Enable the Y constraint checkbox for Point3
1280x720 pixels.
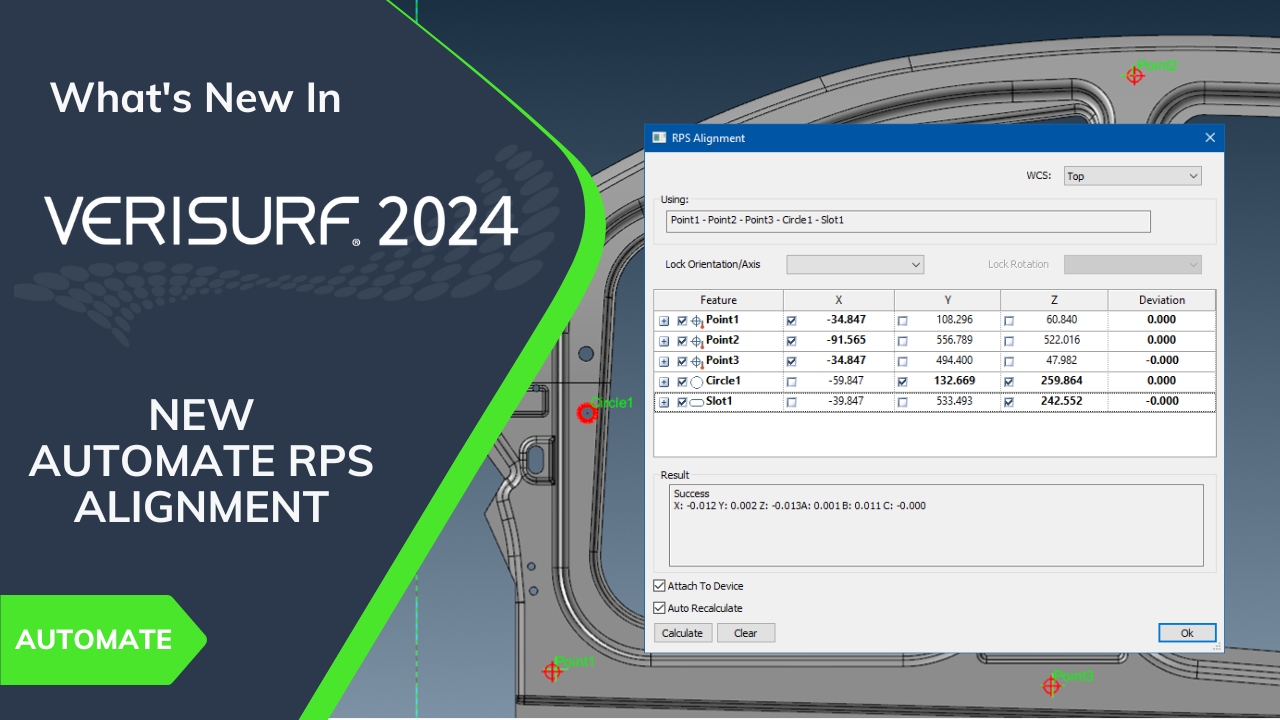click(x=903, y=361)
